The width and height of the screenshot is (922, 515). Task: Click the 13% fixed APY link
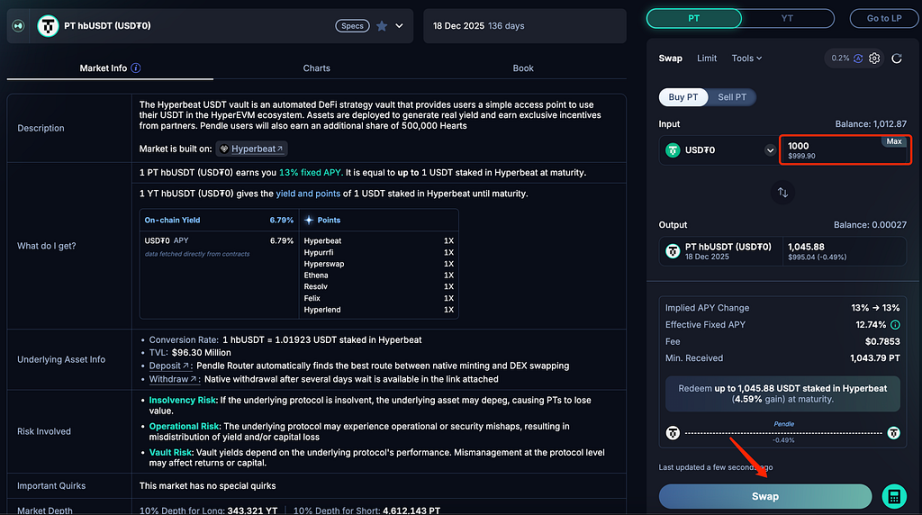[310, 173]
